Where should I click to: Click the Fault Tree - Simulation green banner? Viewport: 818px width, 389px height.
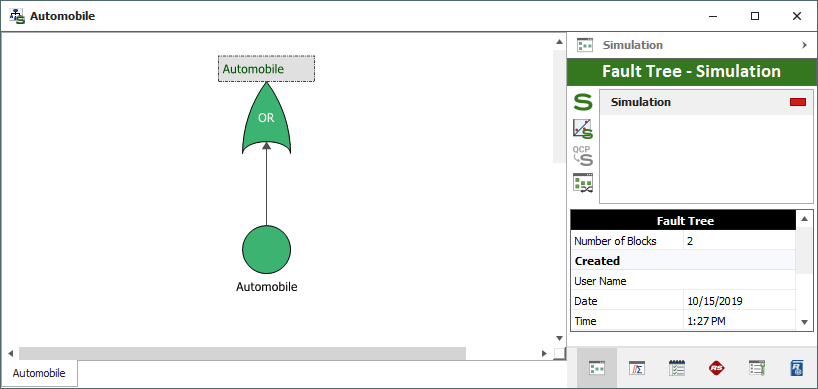[692, 71]
